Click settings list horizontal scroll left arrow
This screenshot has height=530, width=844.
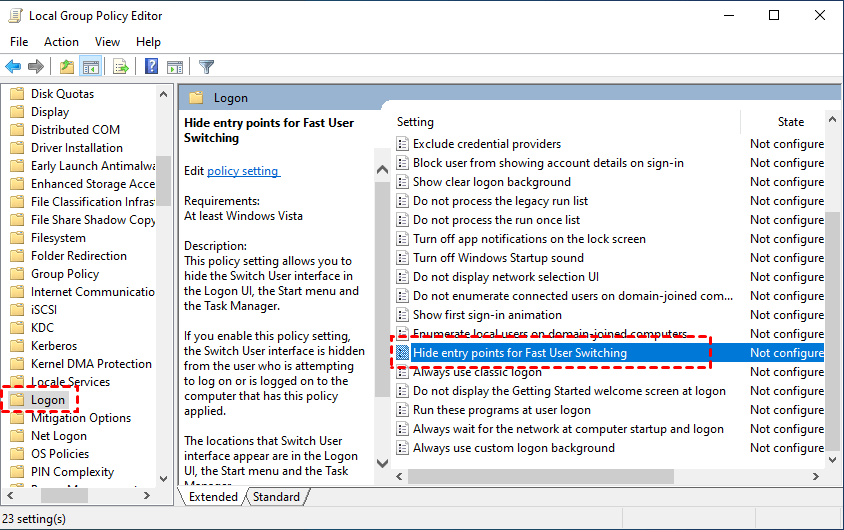coord(399,476)
